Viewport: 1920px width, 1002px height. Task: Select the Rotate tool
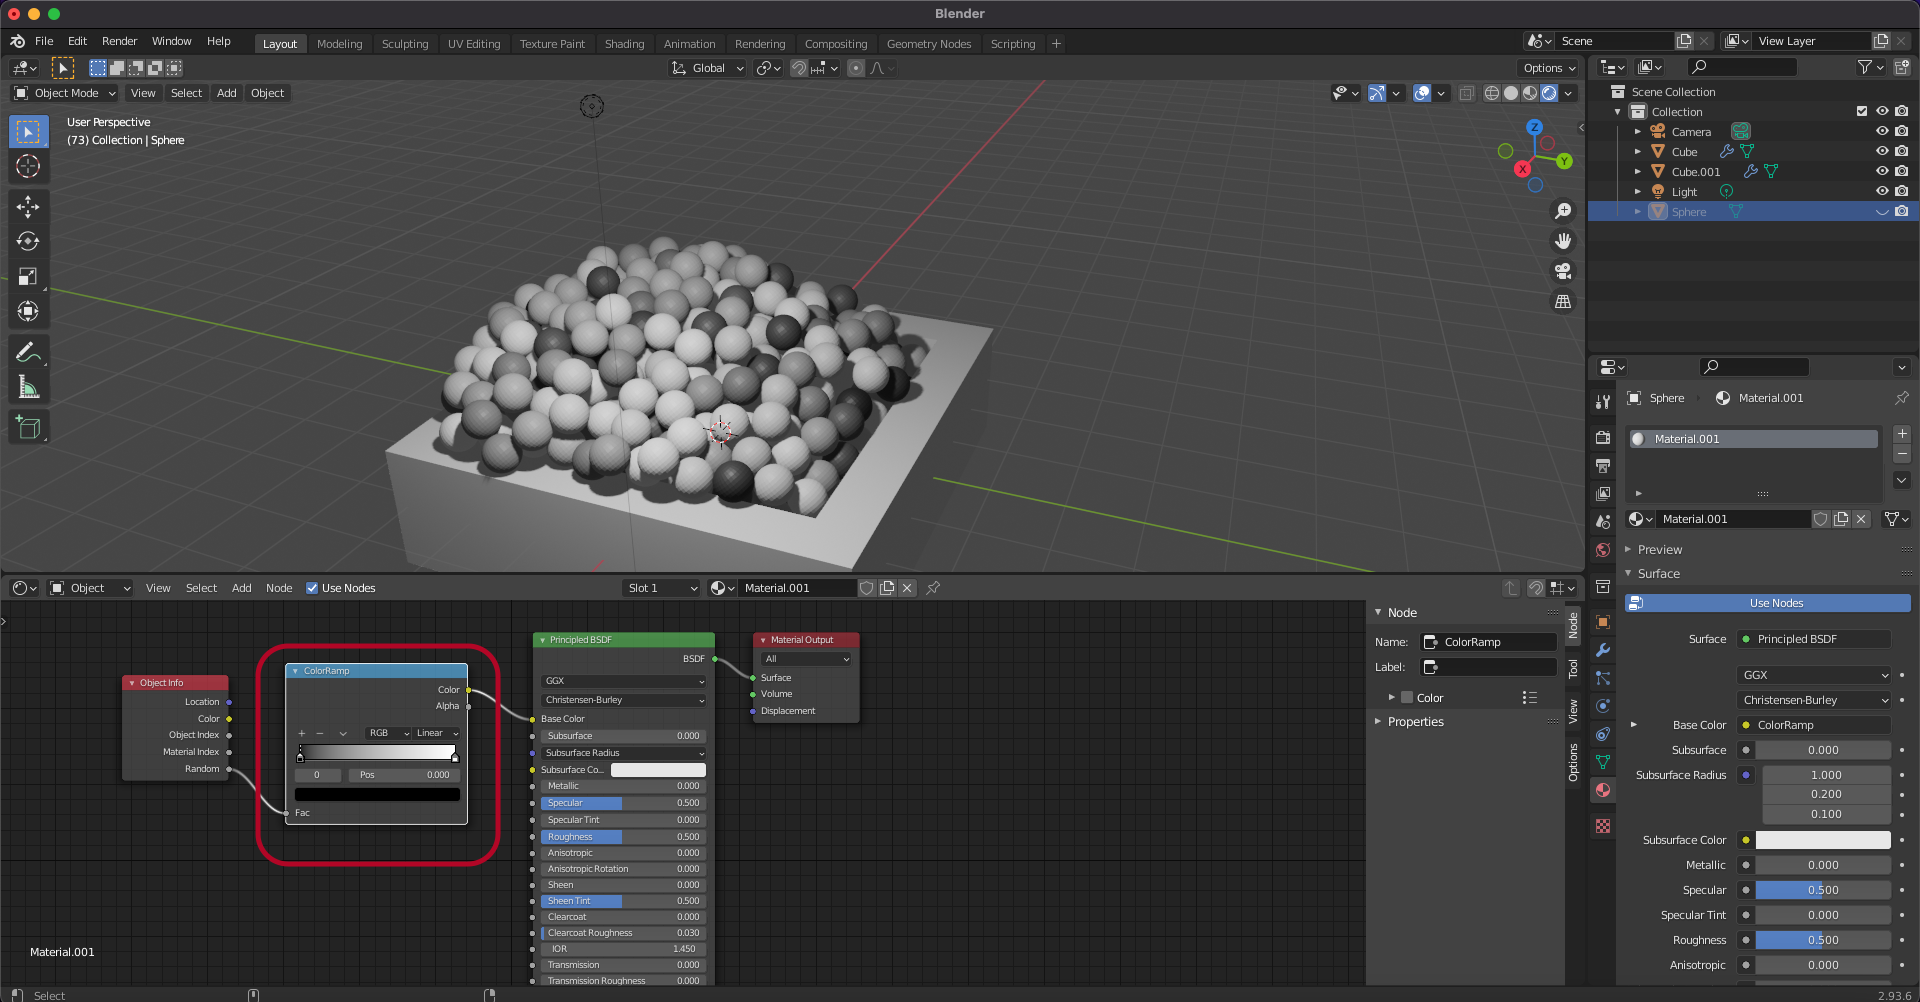click(28, 241)
